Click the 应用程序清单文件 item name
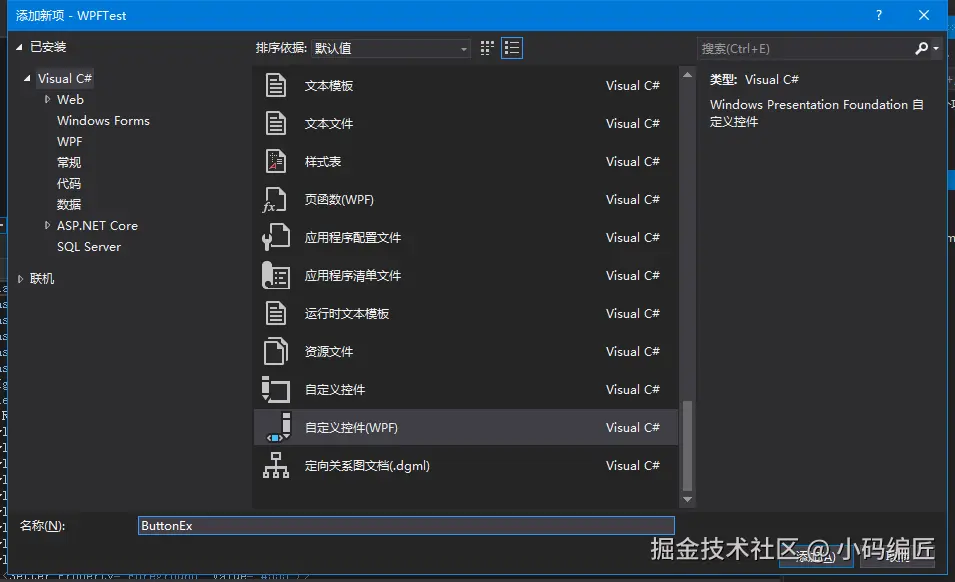Screen dimensions: 955x582 point(353,276)
